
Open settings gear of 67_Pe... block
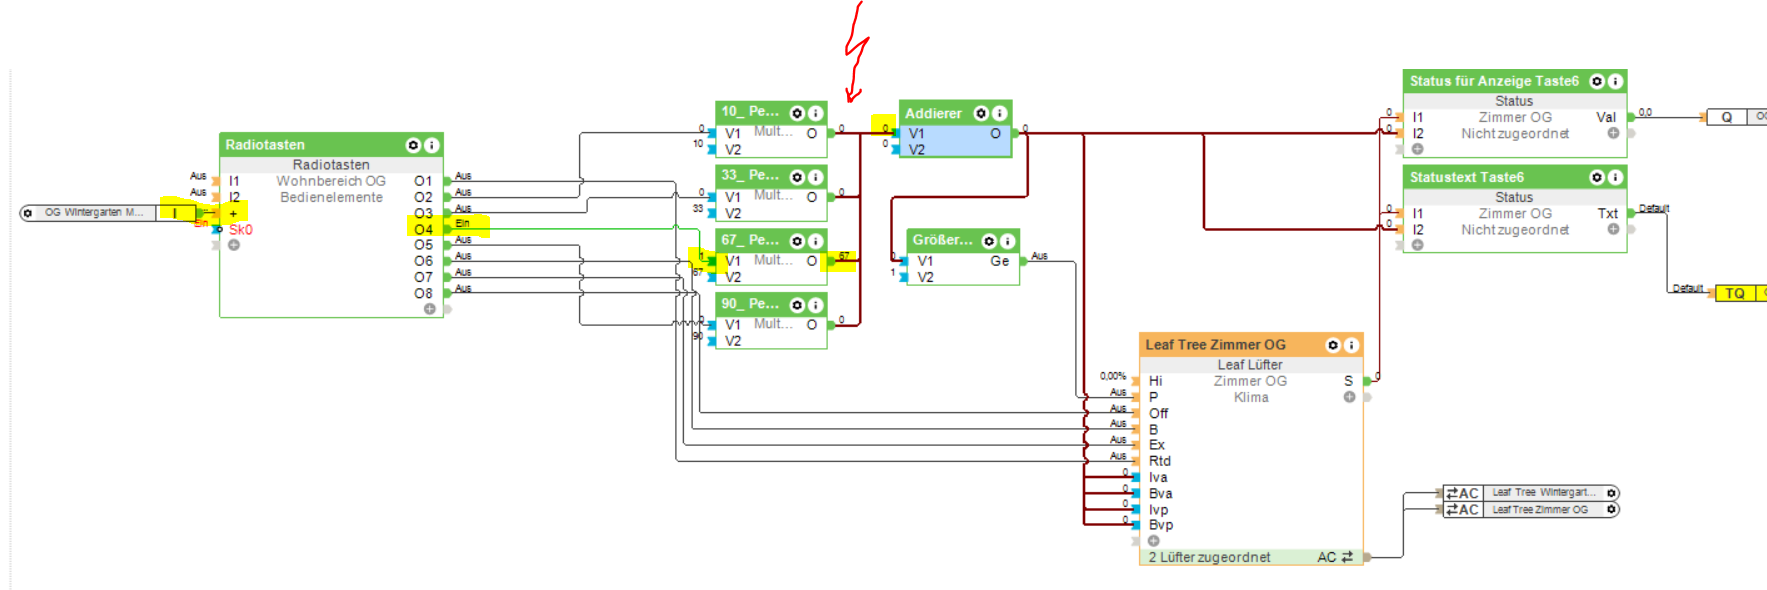pos(797,241)
